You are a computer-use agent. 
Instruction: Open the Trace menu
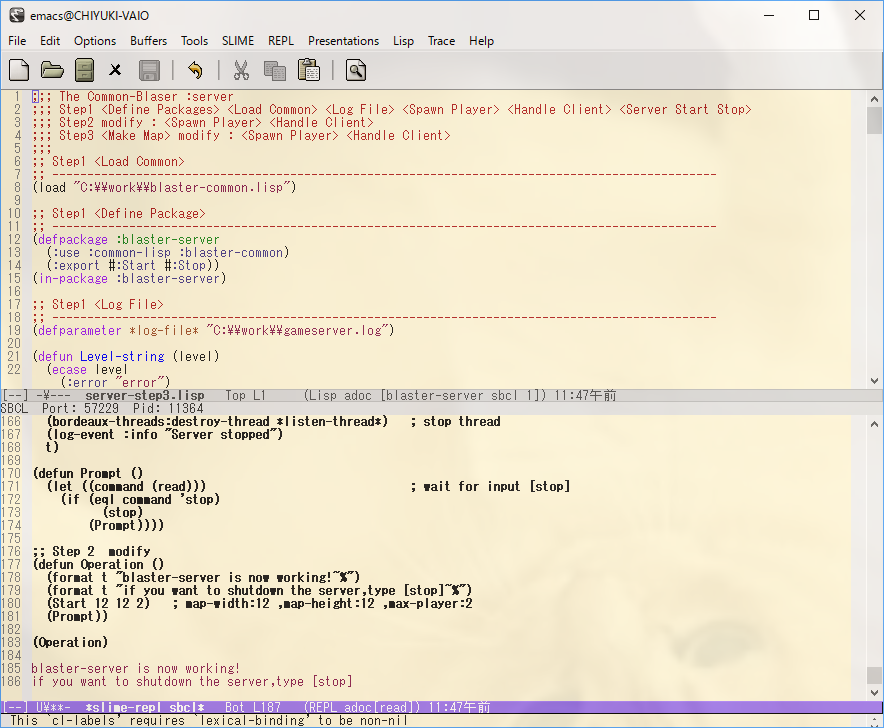click(441, 41)
